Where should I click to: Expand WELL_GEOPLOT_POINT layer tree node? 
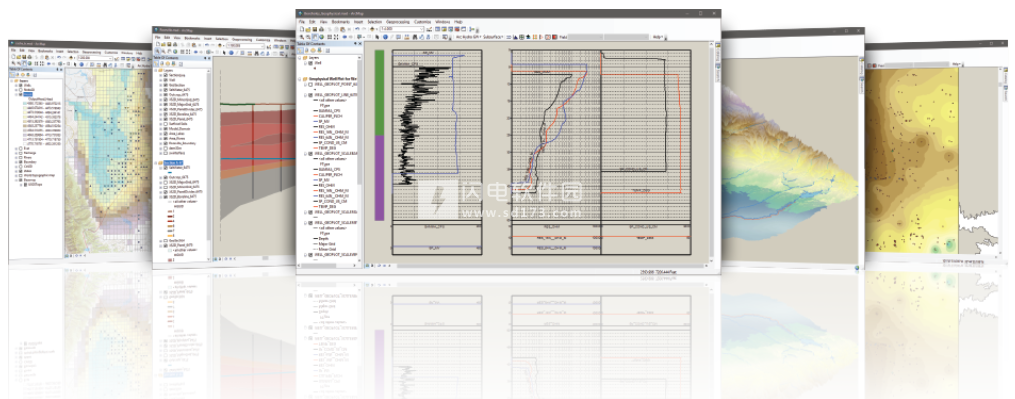click(305, 84)
